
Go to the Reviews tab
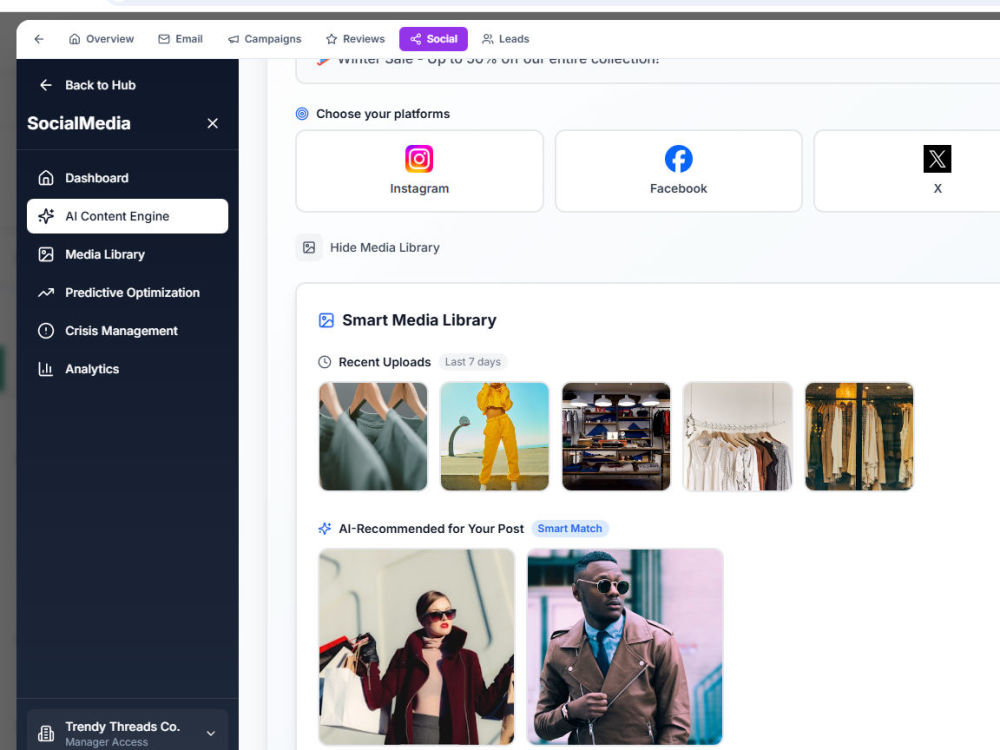[x=355, y=39]
